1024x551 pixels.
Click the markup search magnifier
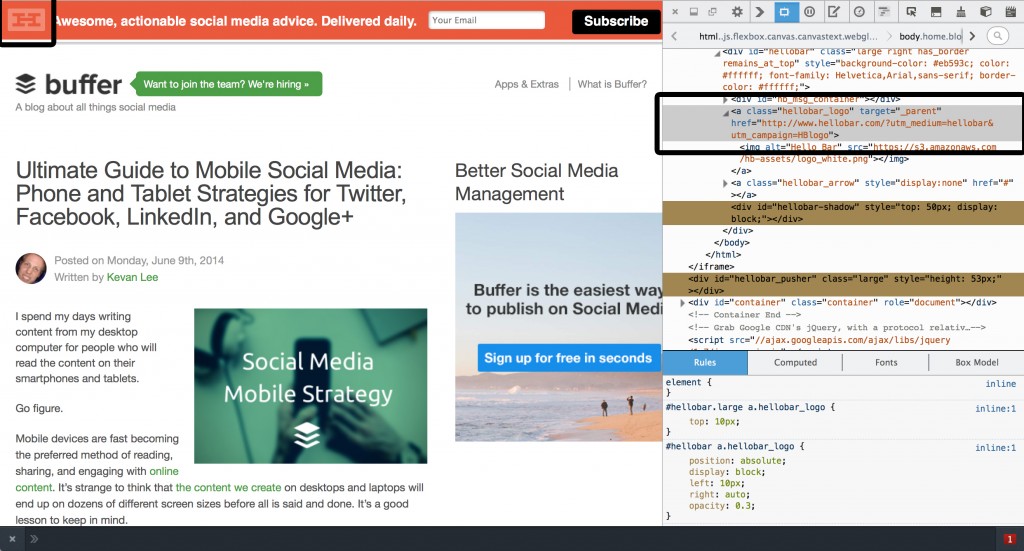click(x=997, y=37)
